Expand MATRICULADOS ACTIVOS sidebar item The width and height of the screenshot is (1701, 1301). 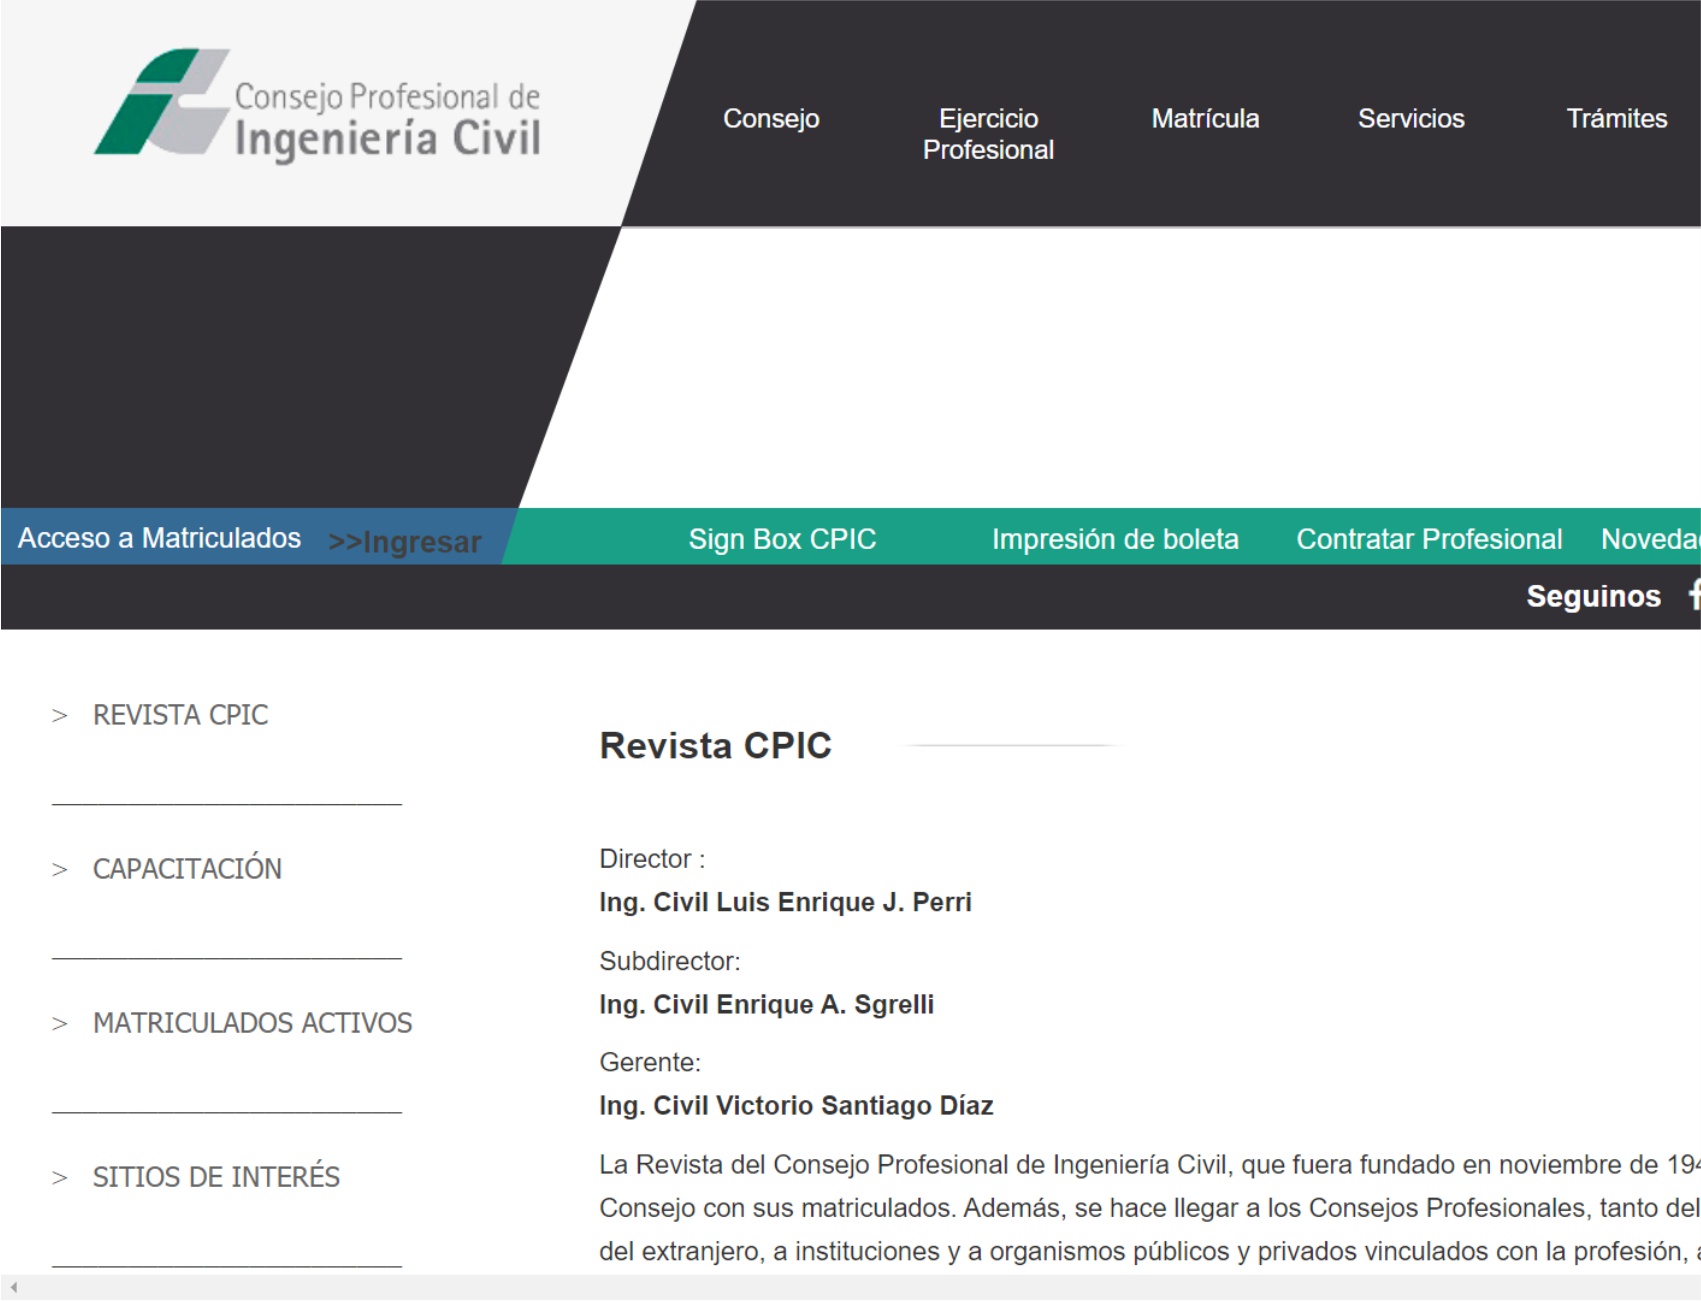(x=252, y=1023)
